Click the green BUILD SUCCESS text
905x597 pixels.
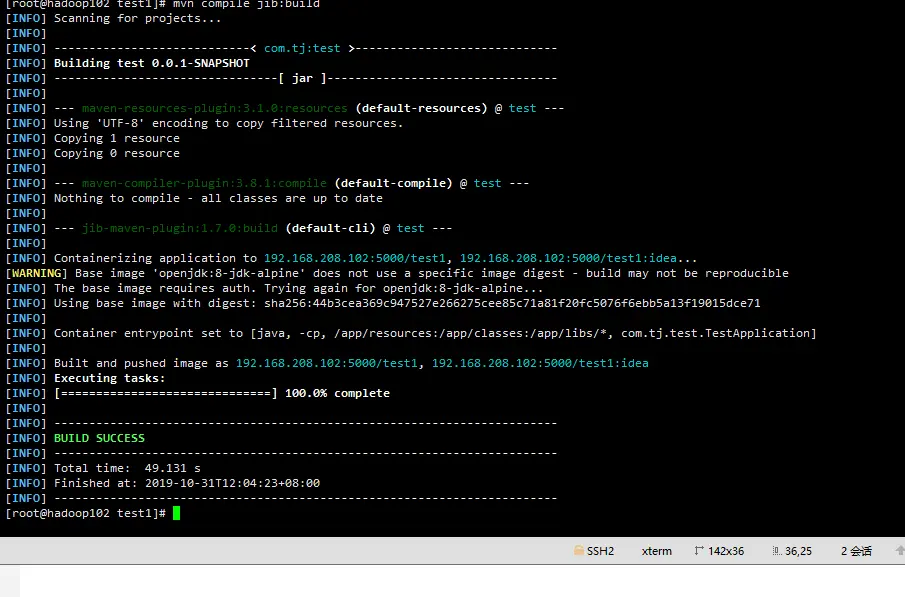99,438
